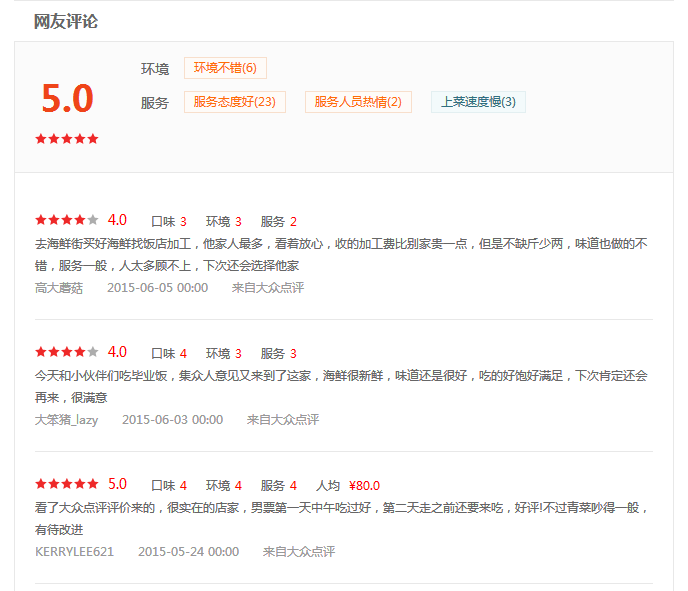Click the date 2015-06-05 00:00
This screenshot has width=688, height=591.
point(158,288)
